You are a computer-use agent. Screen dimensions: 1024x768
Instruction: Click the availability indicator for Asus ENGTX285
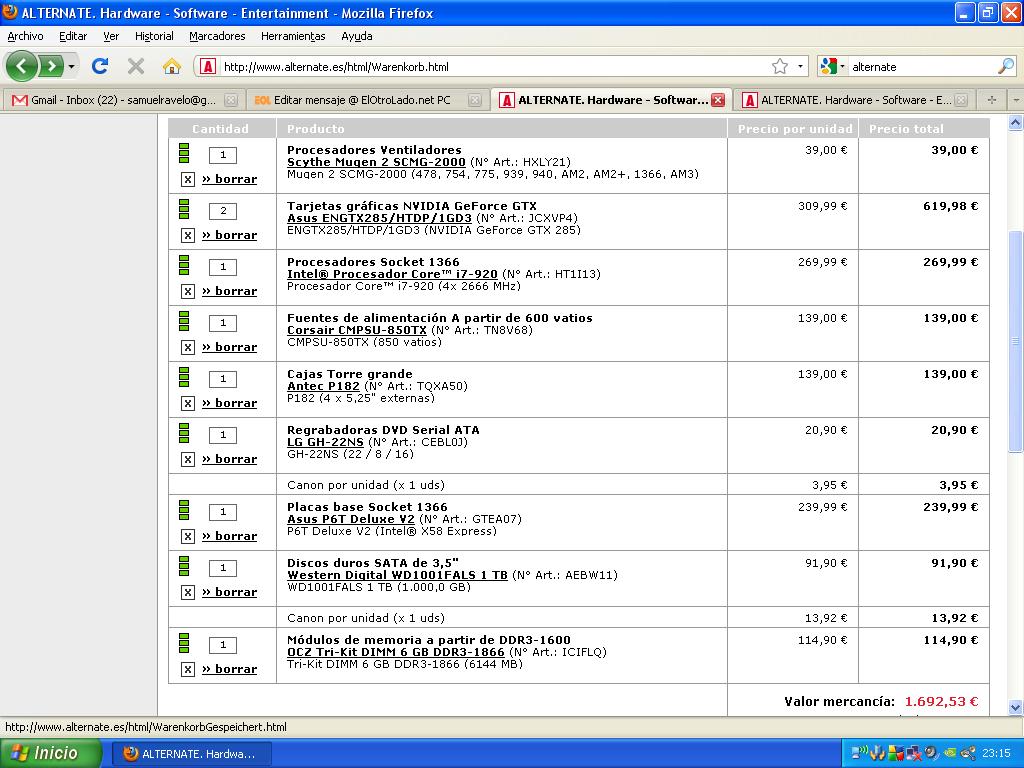coord(184,209)
